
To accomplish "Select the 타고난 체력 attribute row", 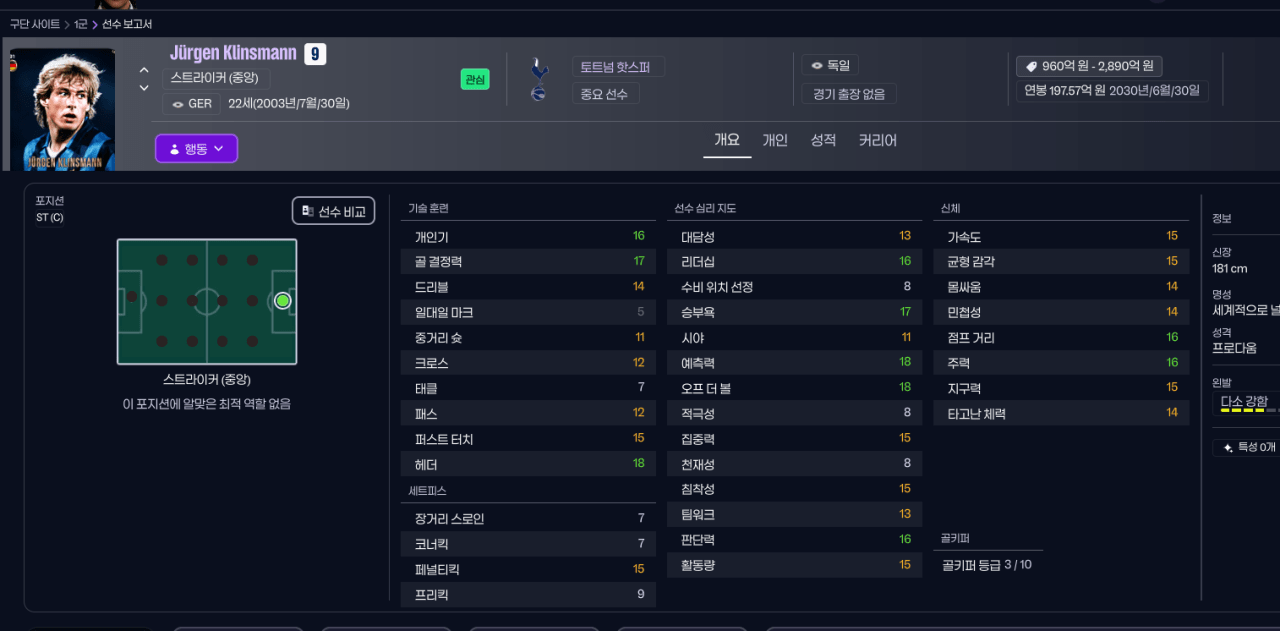I will 1061,414.
